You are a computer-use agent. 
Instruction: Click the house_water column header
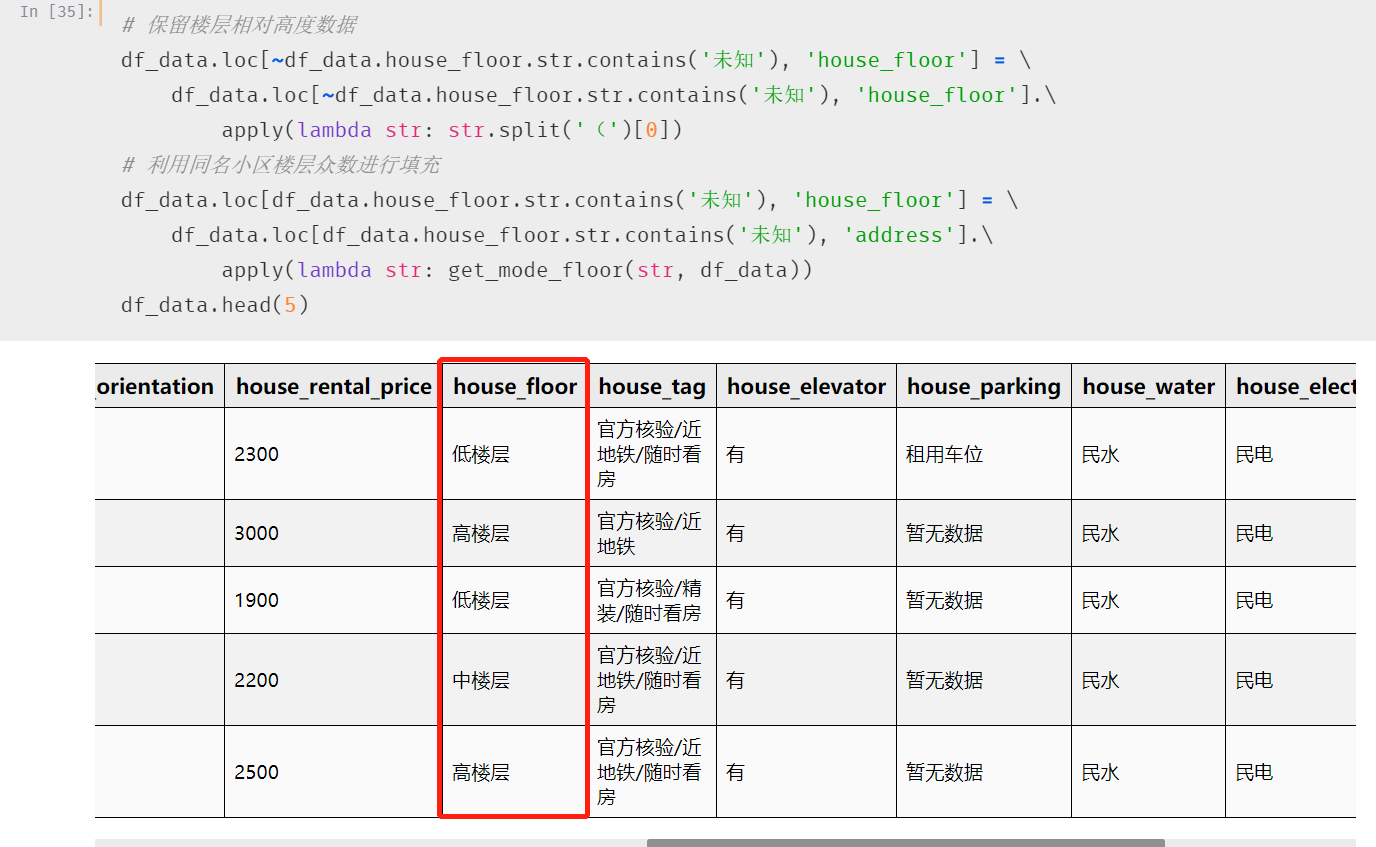pyautogui.click(x=1148, y=386)
